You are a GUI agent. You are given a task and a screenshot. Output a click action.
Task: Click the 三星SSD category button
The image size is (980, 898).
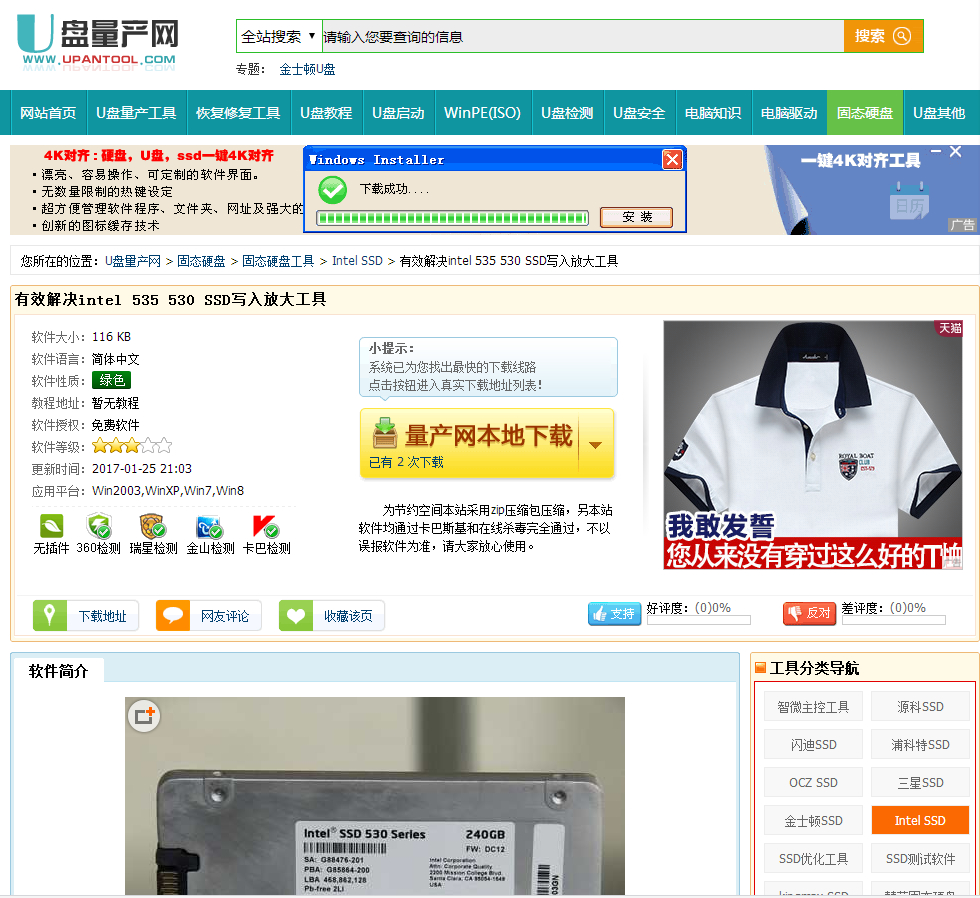coord(920,782)
